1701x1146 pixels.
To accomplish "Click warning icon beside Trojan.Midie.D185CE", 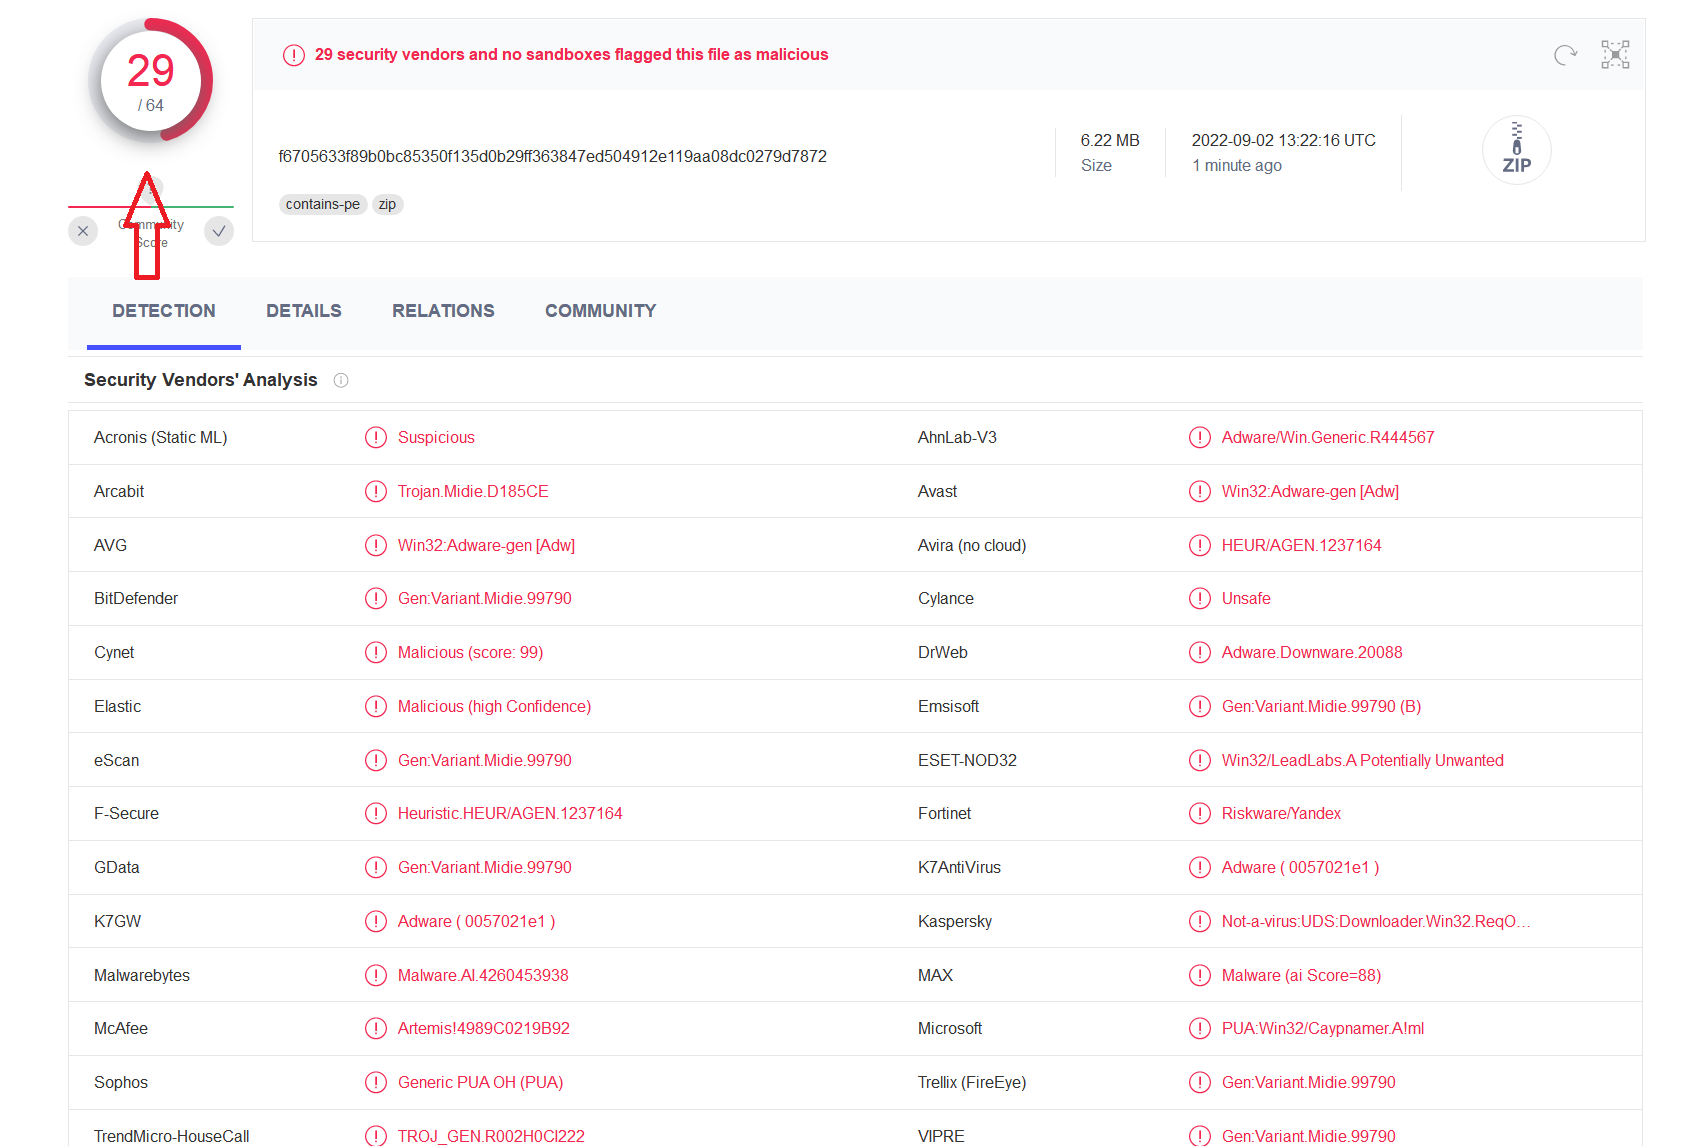I will click(x=376, y=491).
